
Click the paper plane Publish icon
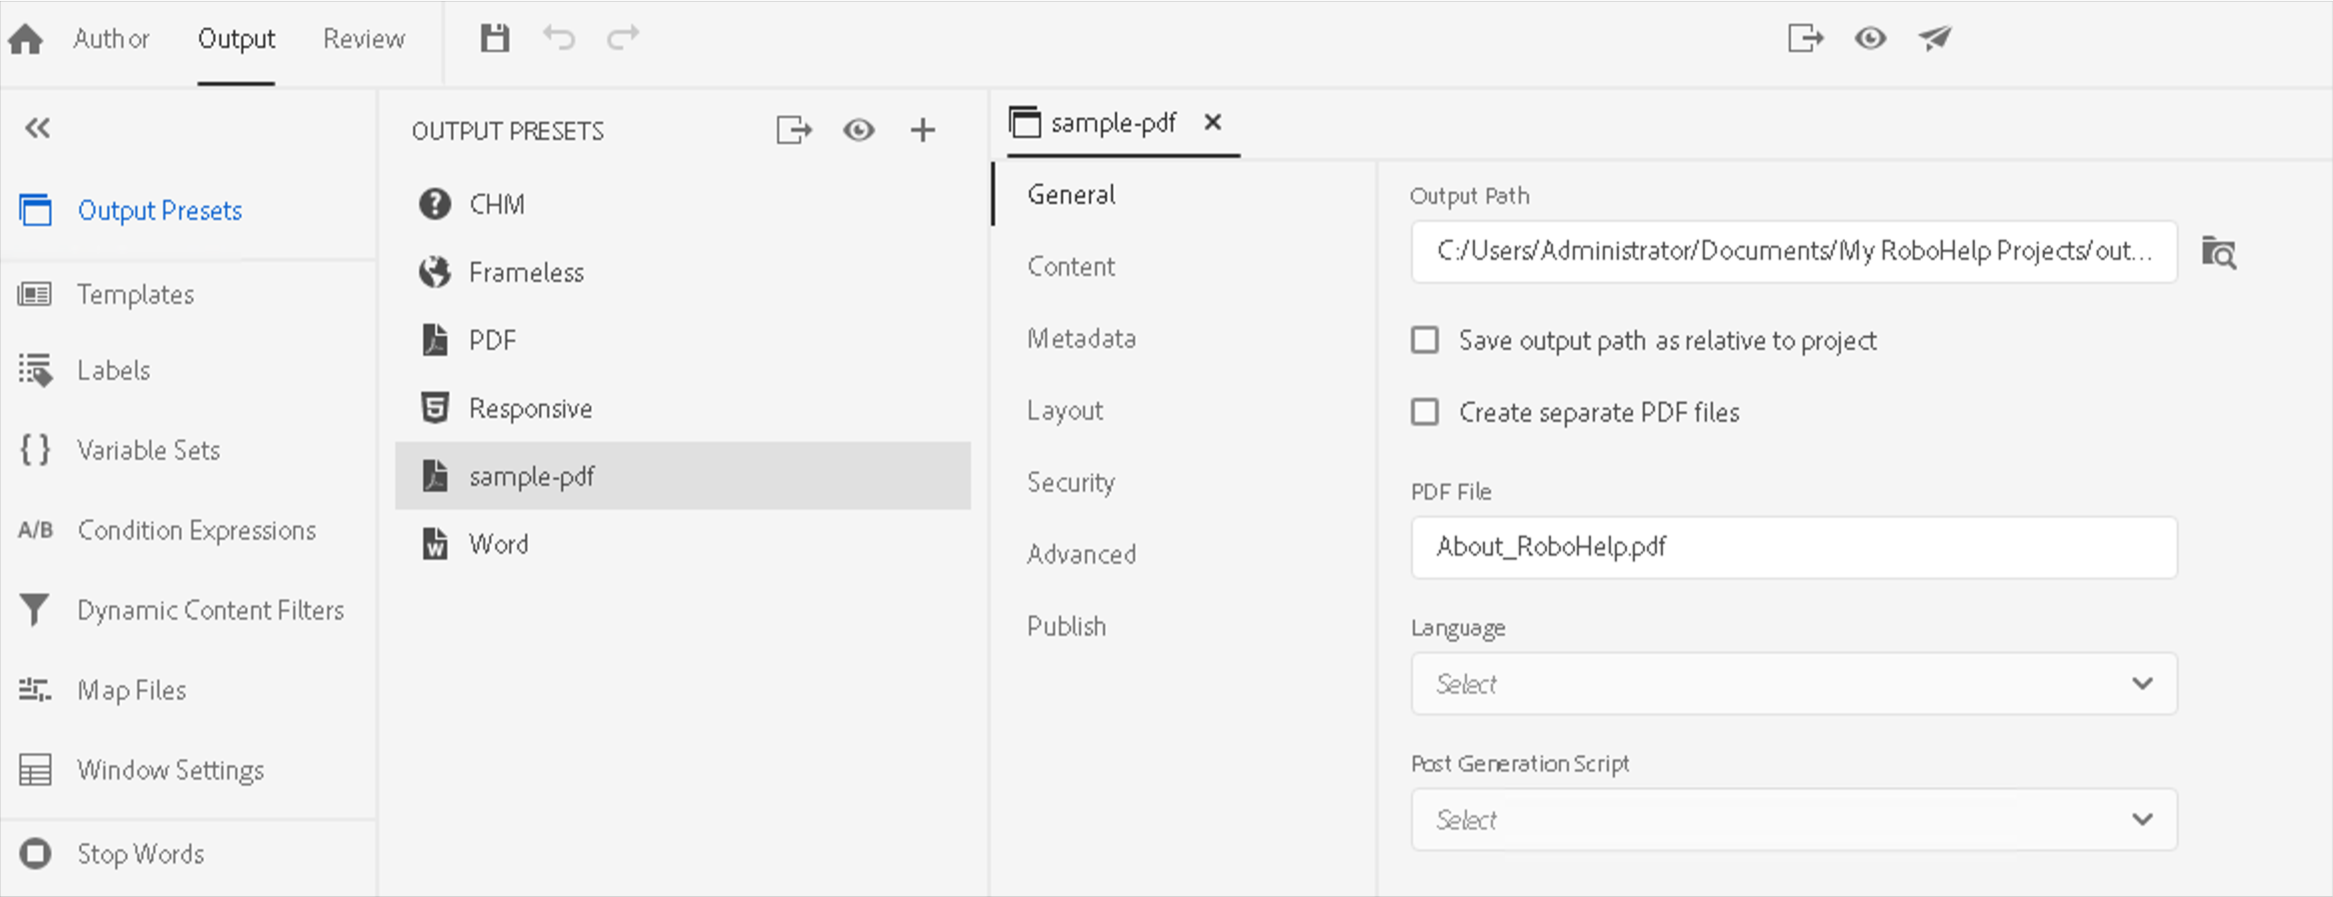[x=1935, y=39]
